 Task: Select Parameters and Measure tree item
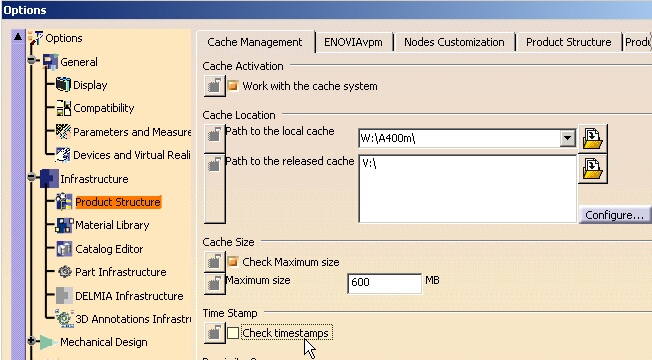[132, 132]
